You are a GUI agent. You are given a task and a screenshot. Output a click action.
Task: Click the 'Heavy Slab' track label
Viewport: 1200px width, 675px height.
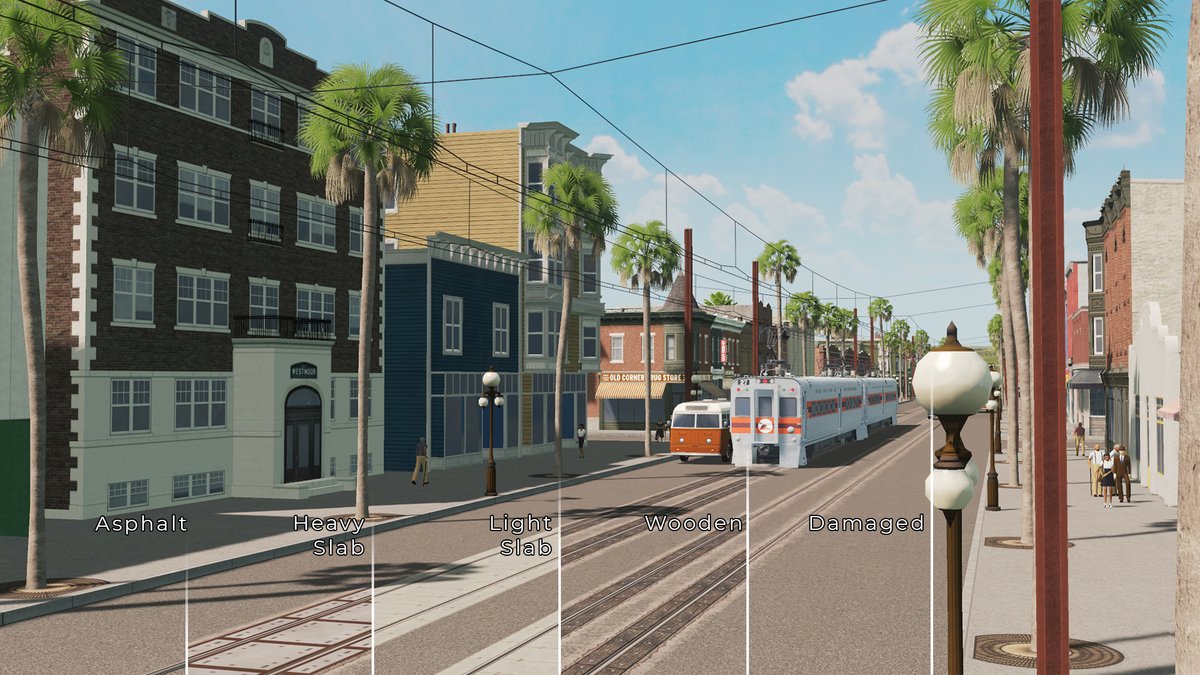coord(329,535)
